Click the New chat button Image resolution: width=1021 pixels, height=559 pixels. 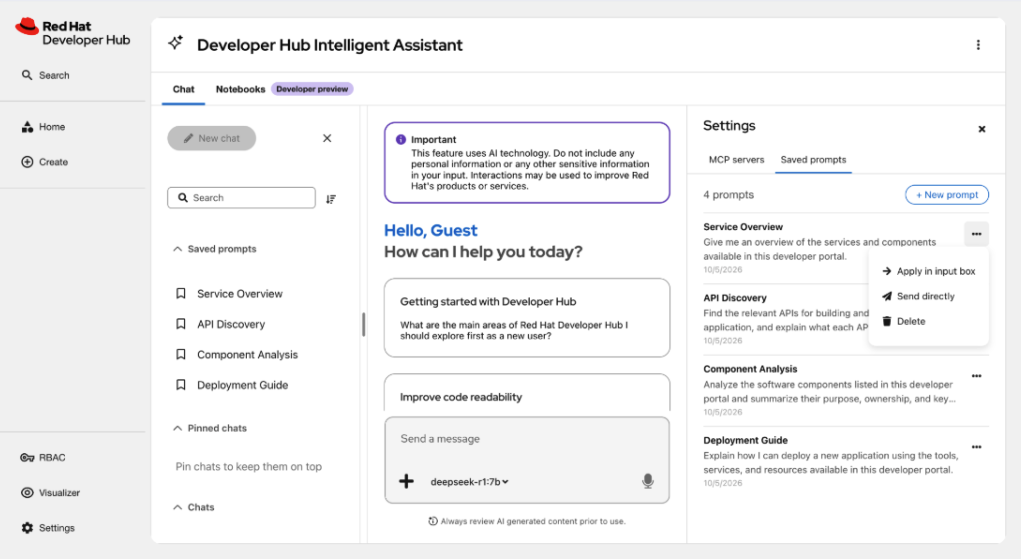coord(212,138)
